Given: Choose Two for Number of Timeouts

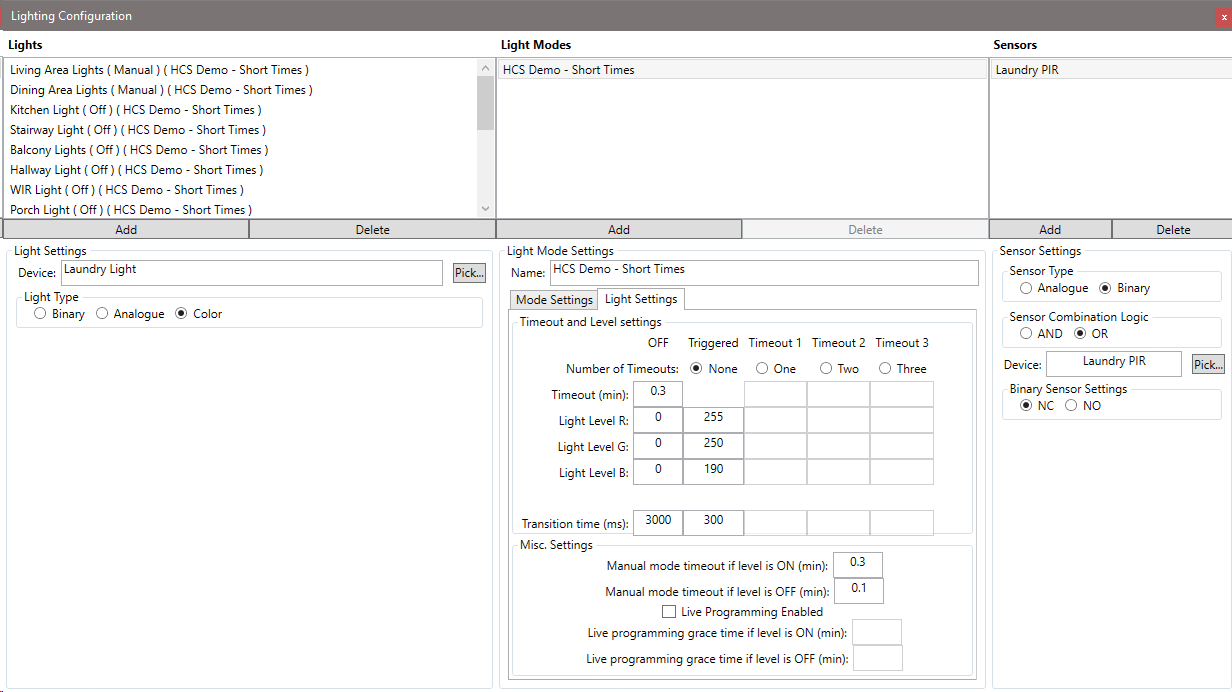Looking at the screenshot, I should [826, 369].
